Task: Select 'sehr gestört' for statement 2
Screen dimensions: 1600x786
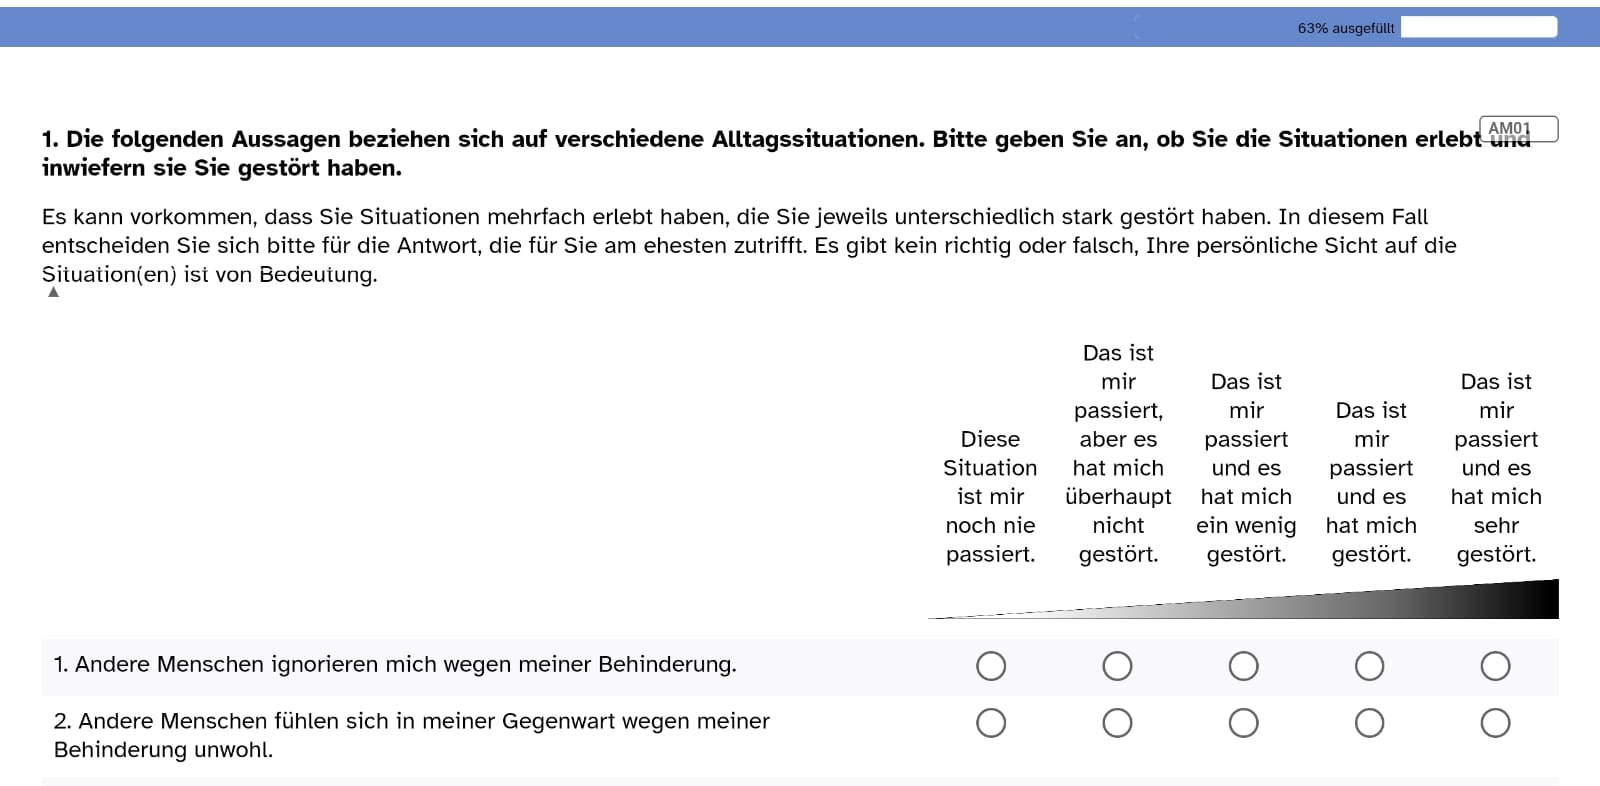Action: click(1495, 723)
